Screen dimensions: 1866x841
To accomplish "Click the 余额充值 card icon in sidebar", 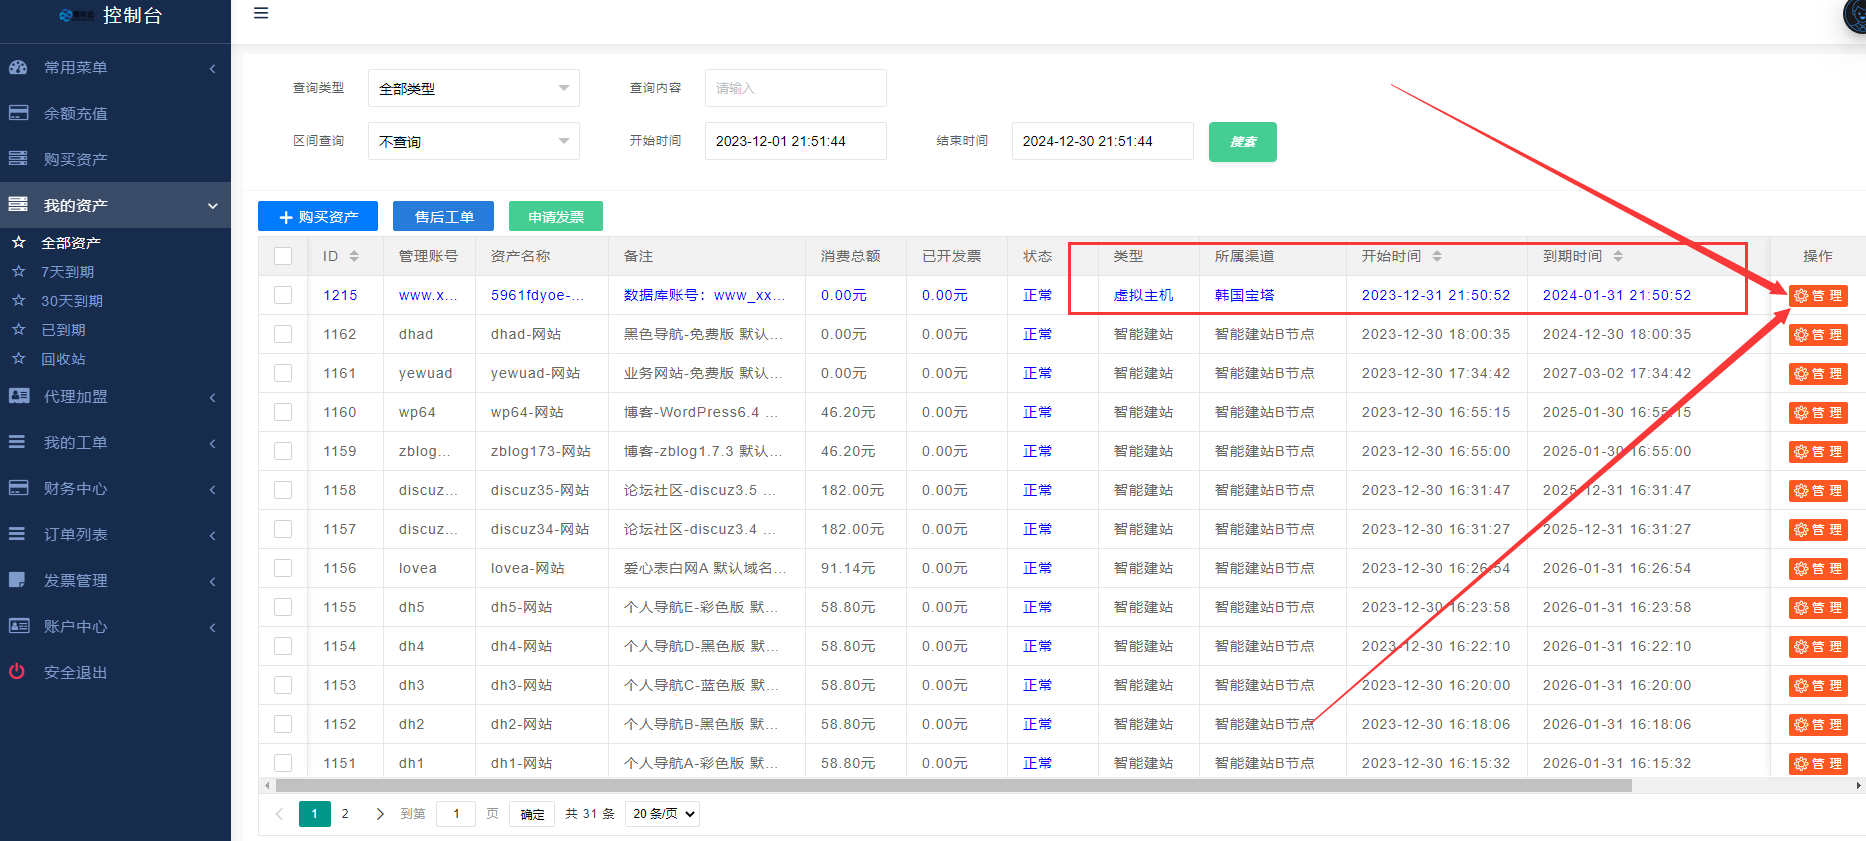I will [x=18, y=113].
